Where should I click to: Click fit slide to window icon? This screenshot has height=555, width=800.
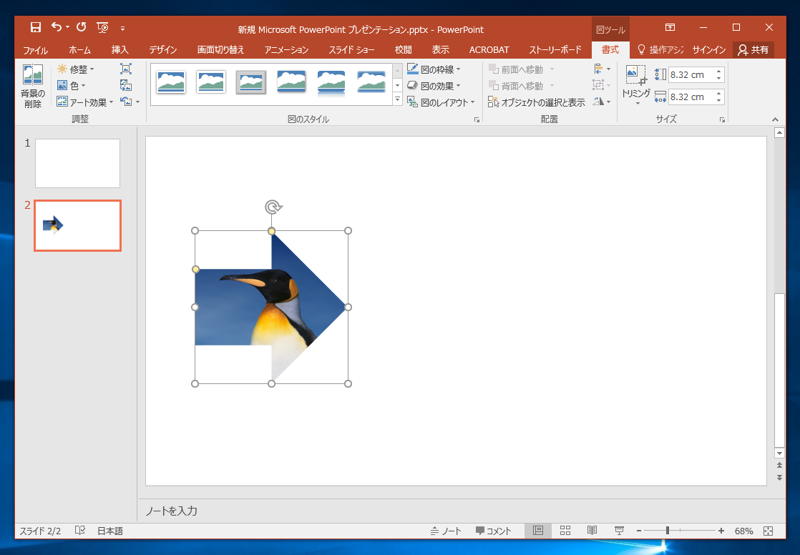coord(768,531)
